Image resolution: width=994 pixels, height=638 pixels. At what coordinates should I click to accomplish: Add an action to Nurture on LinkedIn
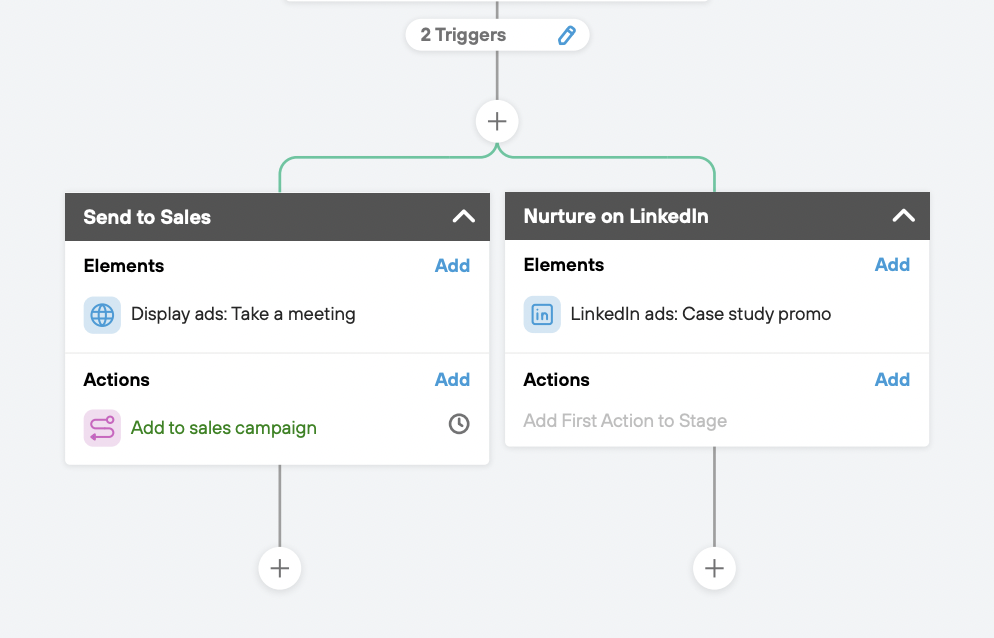click(x=892, y=379)
